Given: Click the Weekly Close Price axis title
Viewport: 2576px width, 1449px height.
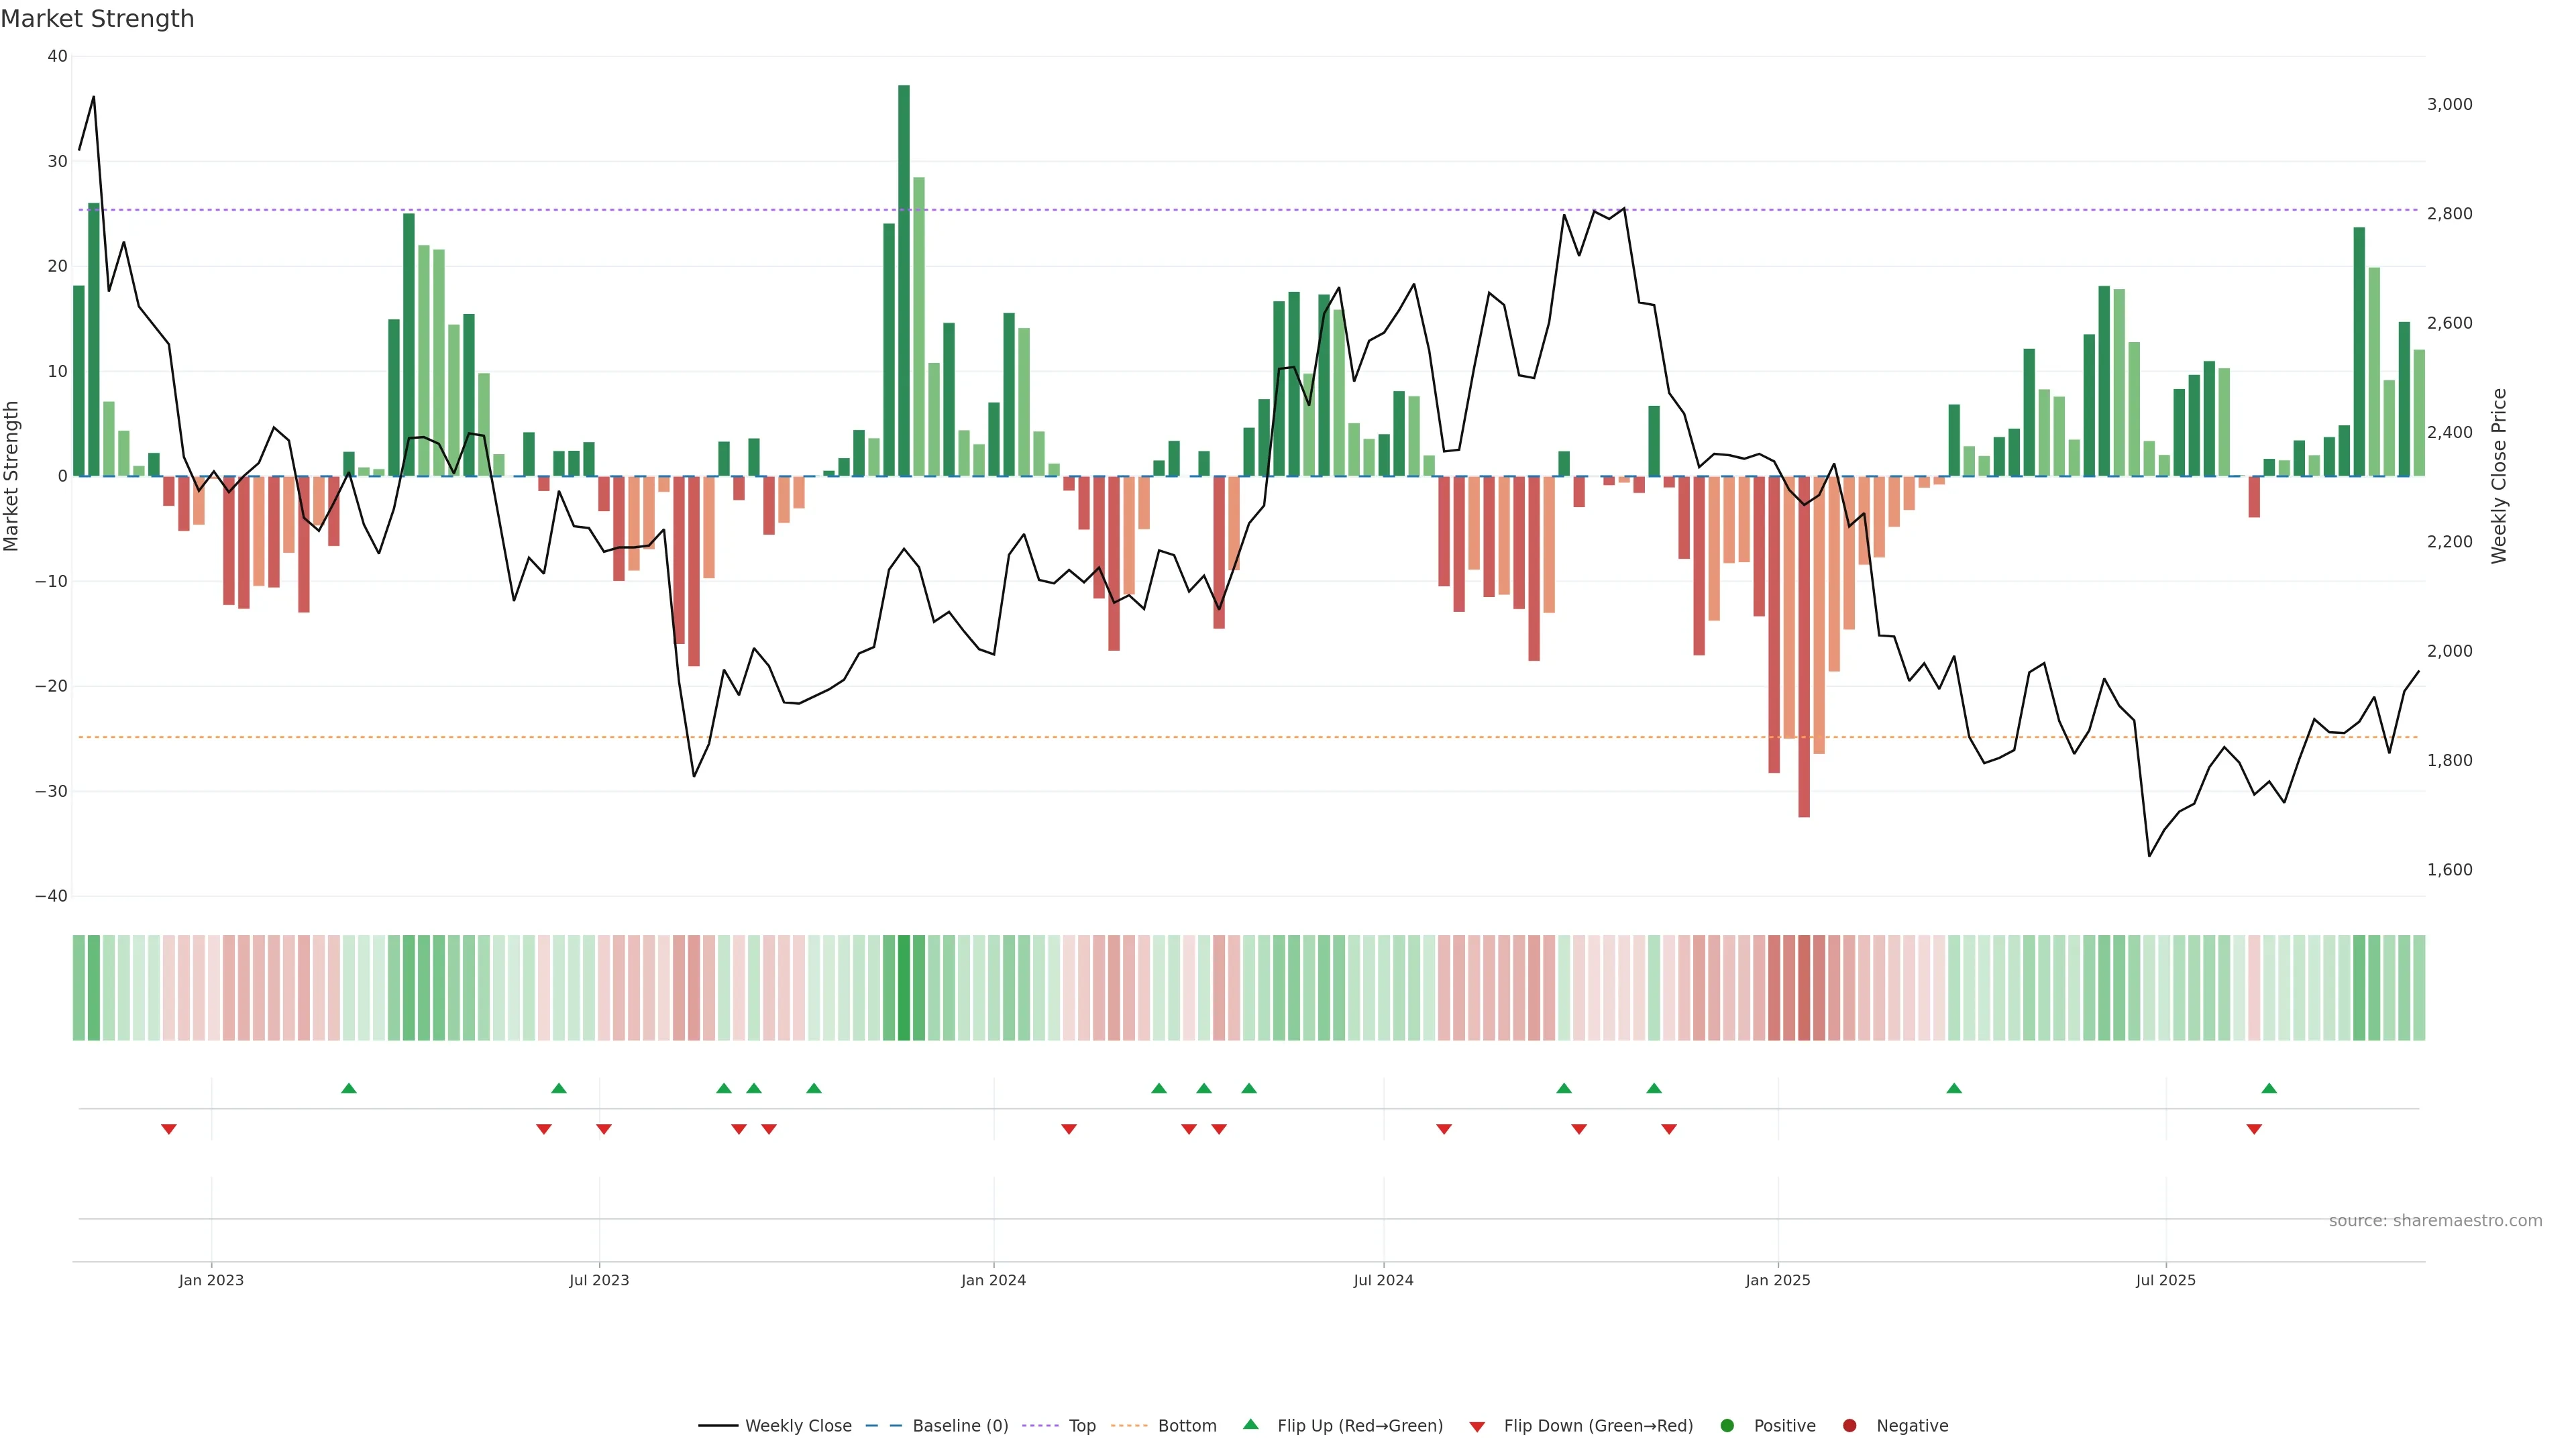Looking at the screenshot, I should click(2499, 476).
